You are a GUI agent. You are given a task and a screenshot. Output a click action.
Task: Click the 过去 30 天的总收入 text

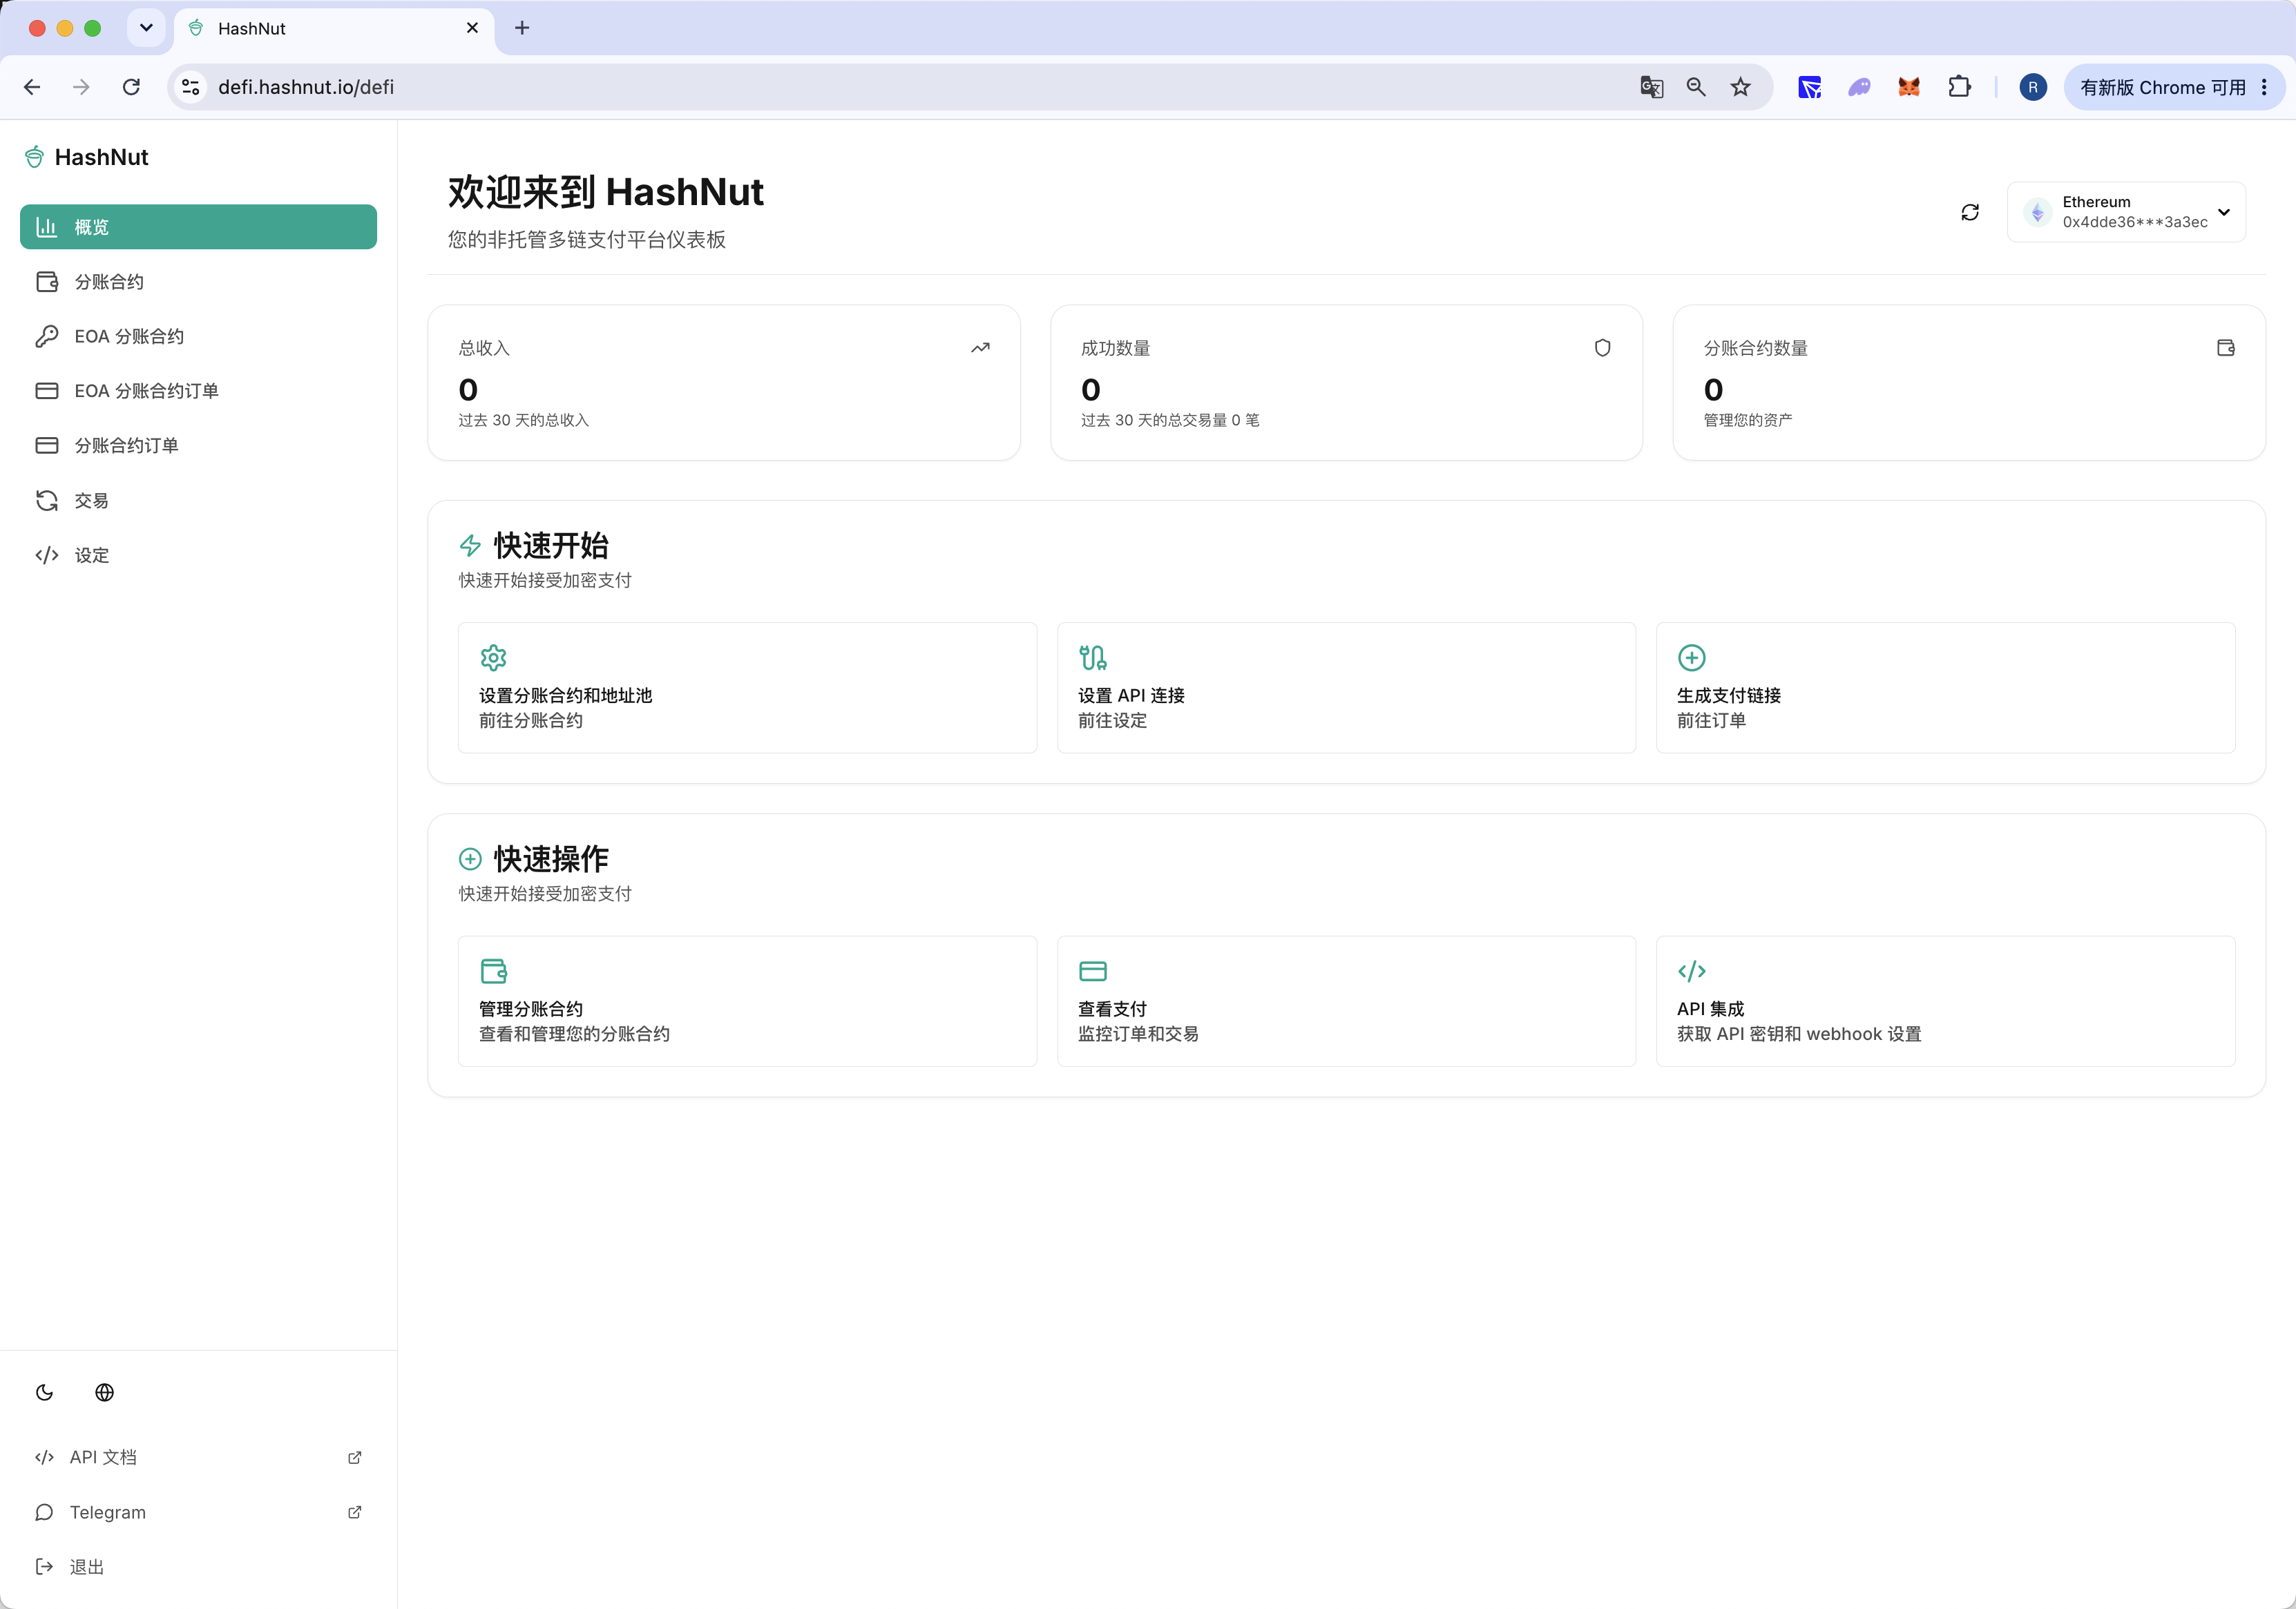524,420
